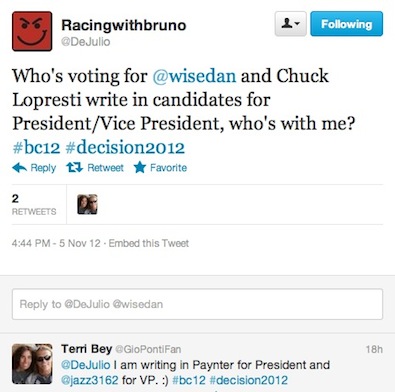Toggle the blue Following button
This screenshot has width=395, height=392.
[347, 24]
